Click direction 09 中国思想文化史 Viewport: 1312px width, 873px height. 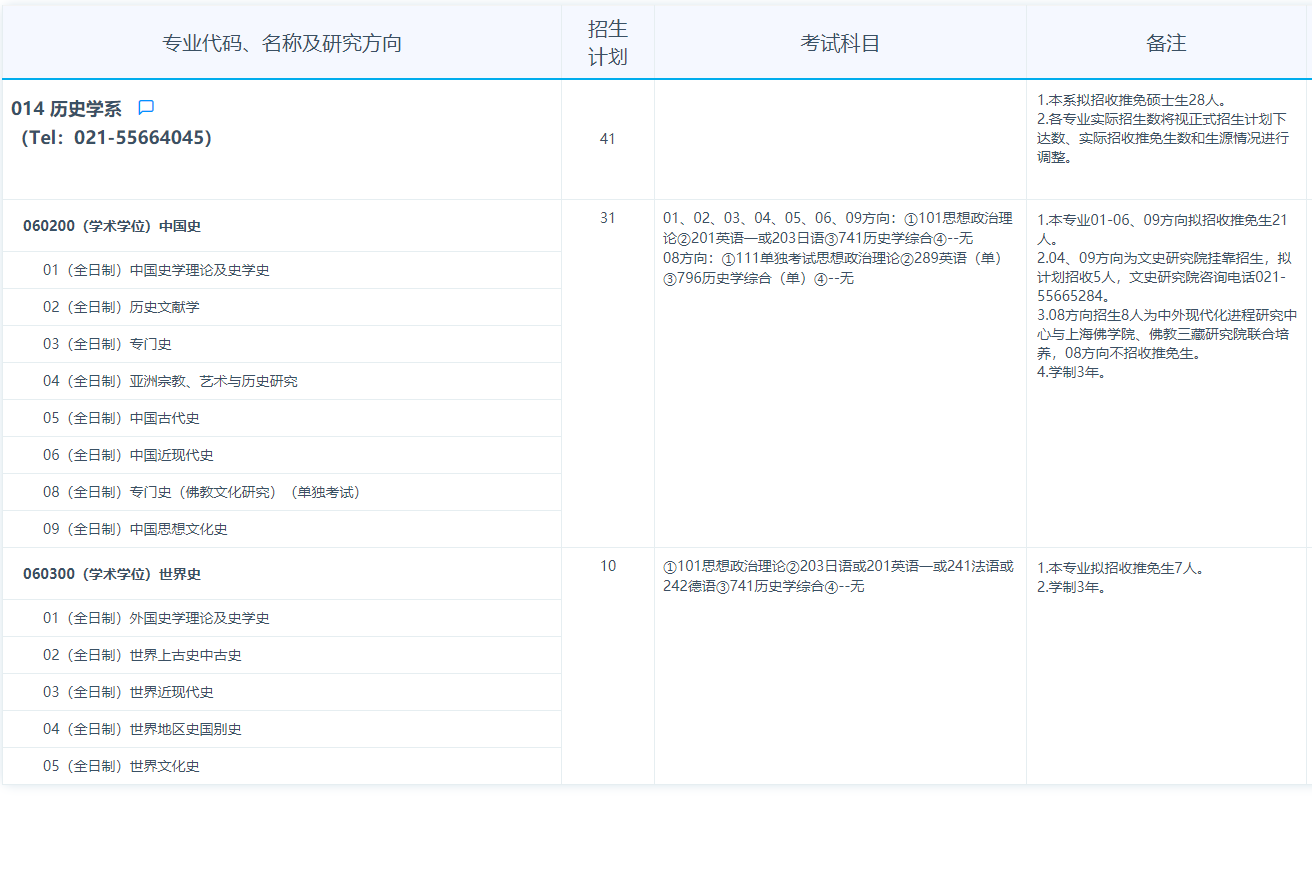(x=134, y=529)
